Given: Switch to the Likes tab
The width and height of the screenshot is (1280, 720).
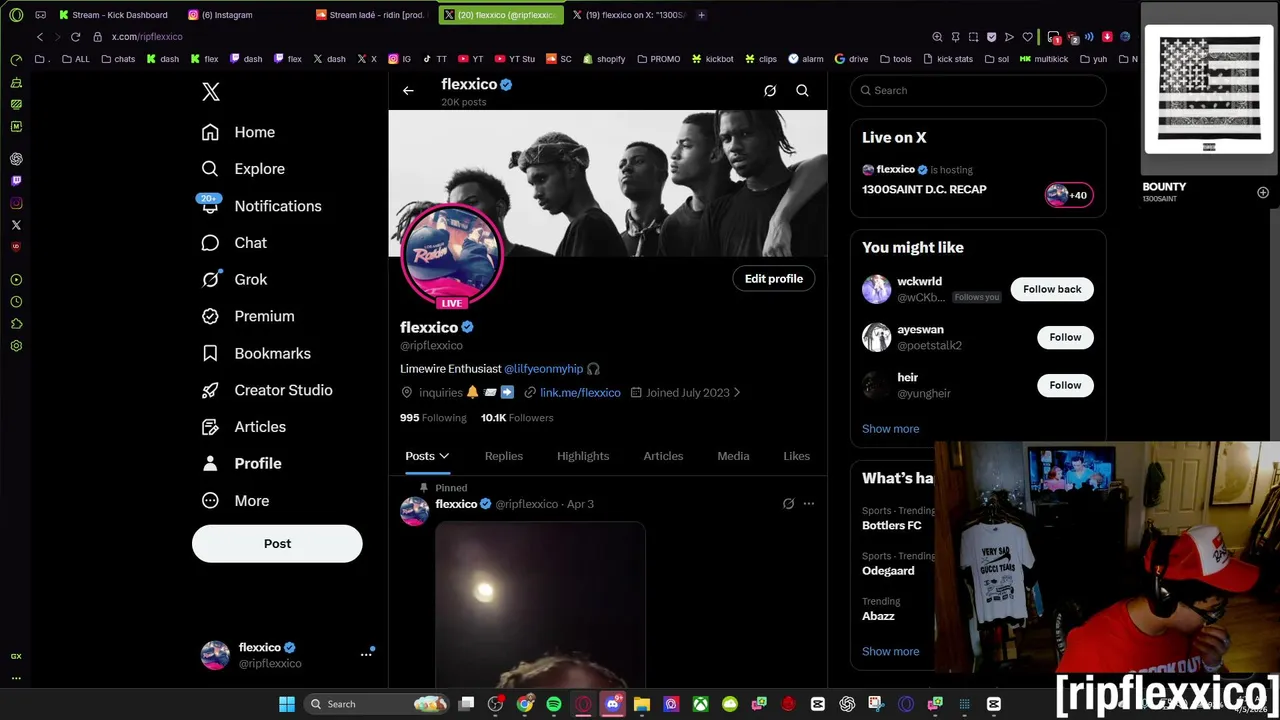Looking at the screenshot, I should [x=796, y=456].
